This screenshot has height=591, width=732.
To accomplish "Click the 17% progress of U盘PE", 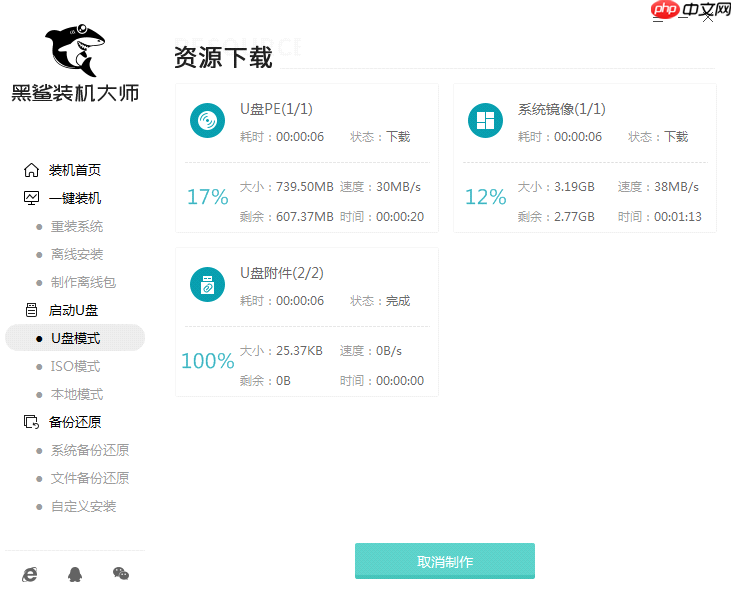I will tap(207, 197).
